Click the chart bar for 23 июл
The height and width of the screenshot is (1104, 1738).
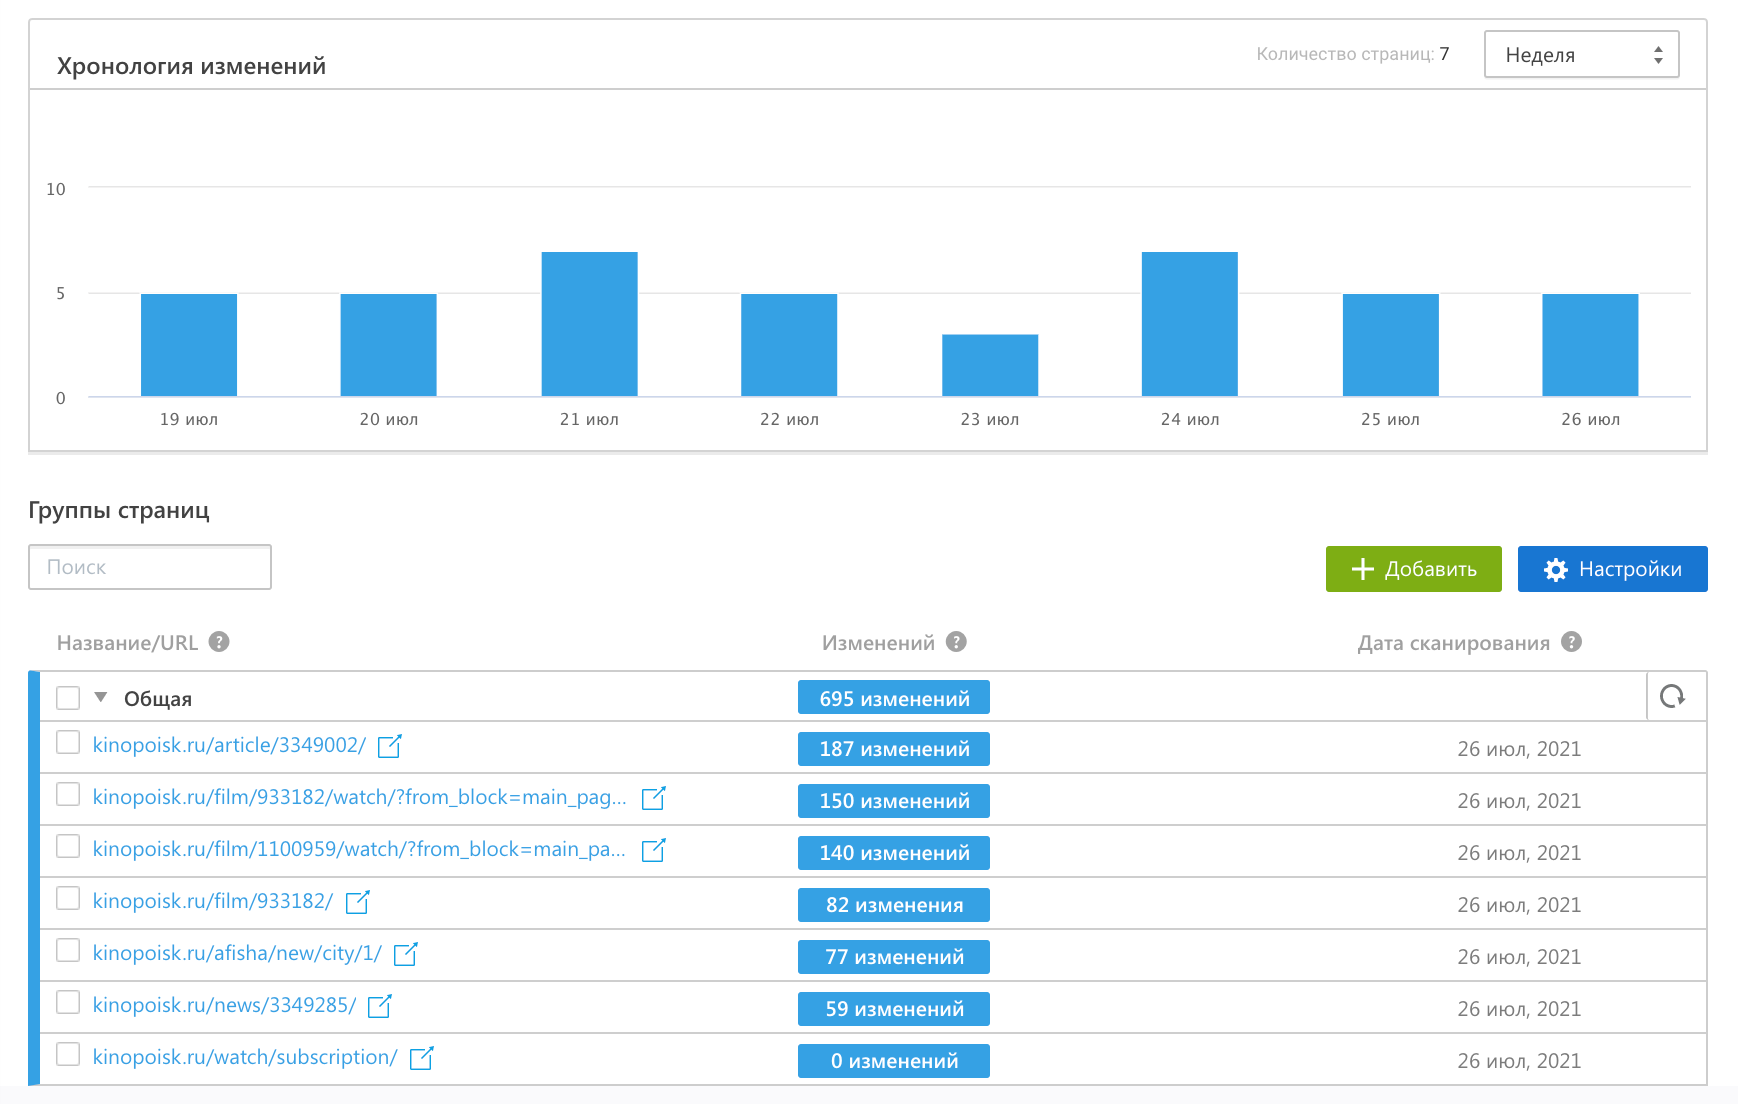[990, 366]
